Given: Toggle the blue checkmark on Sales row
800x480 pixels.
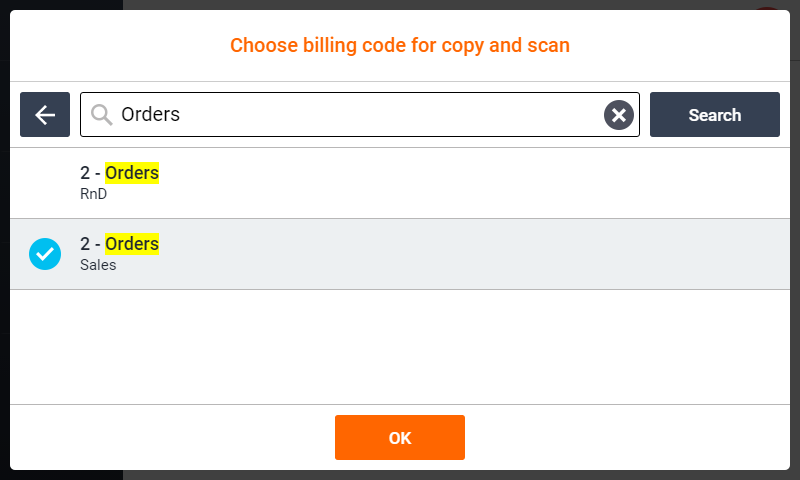Looking at the screenshot, I should click(45, 254).
